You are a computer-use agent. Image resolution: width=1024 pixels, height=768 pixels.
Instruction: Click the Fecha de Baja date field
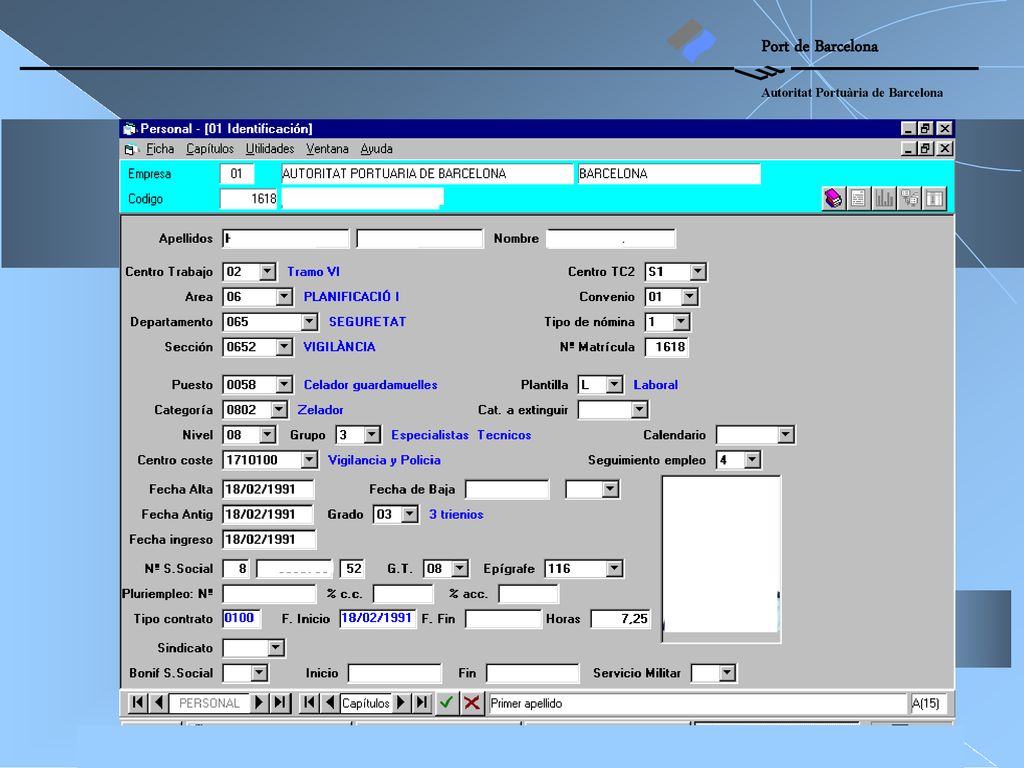tap(507, 489)
